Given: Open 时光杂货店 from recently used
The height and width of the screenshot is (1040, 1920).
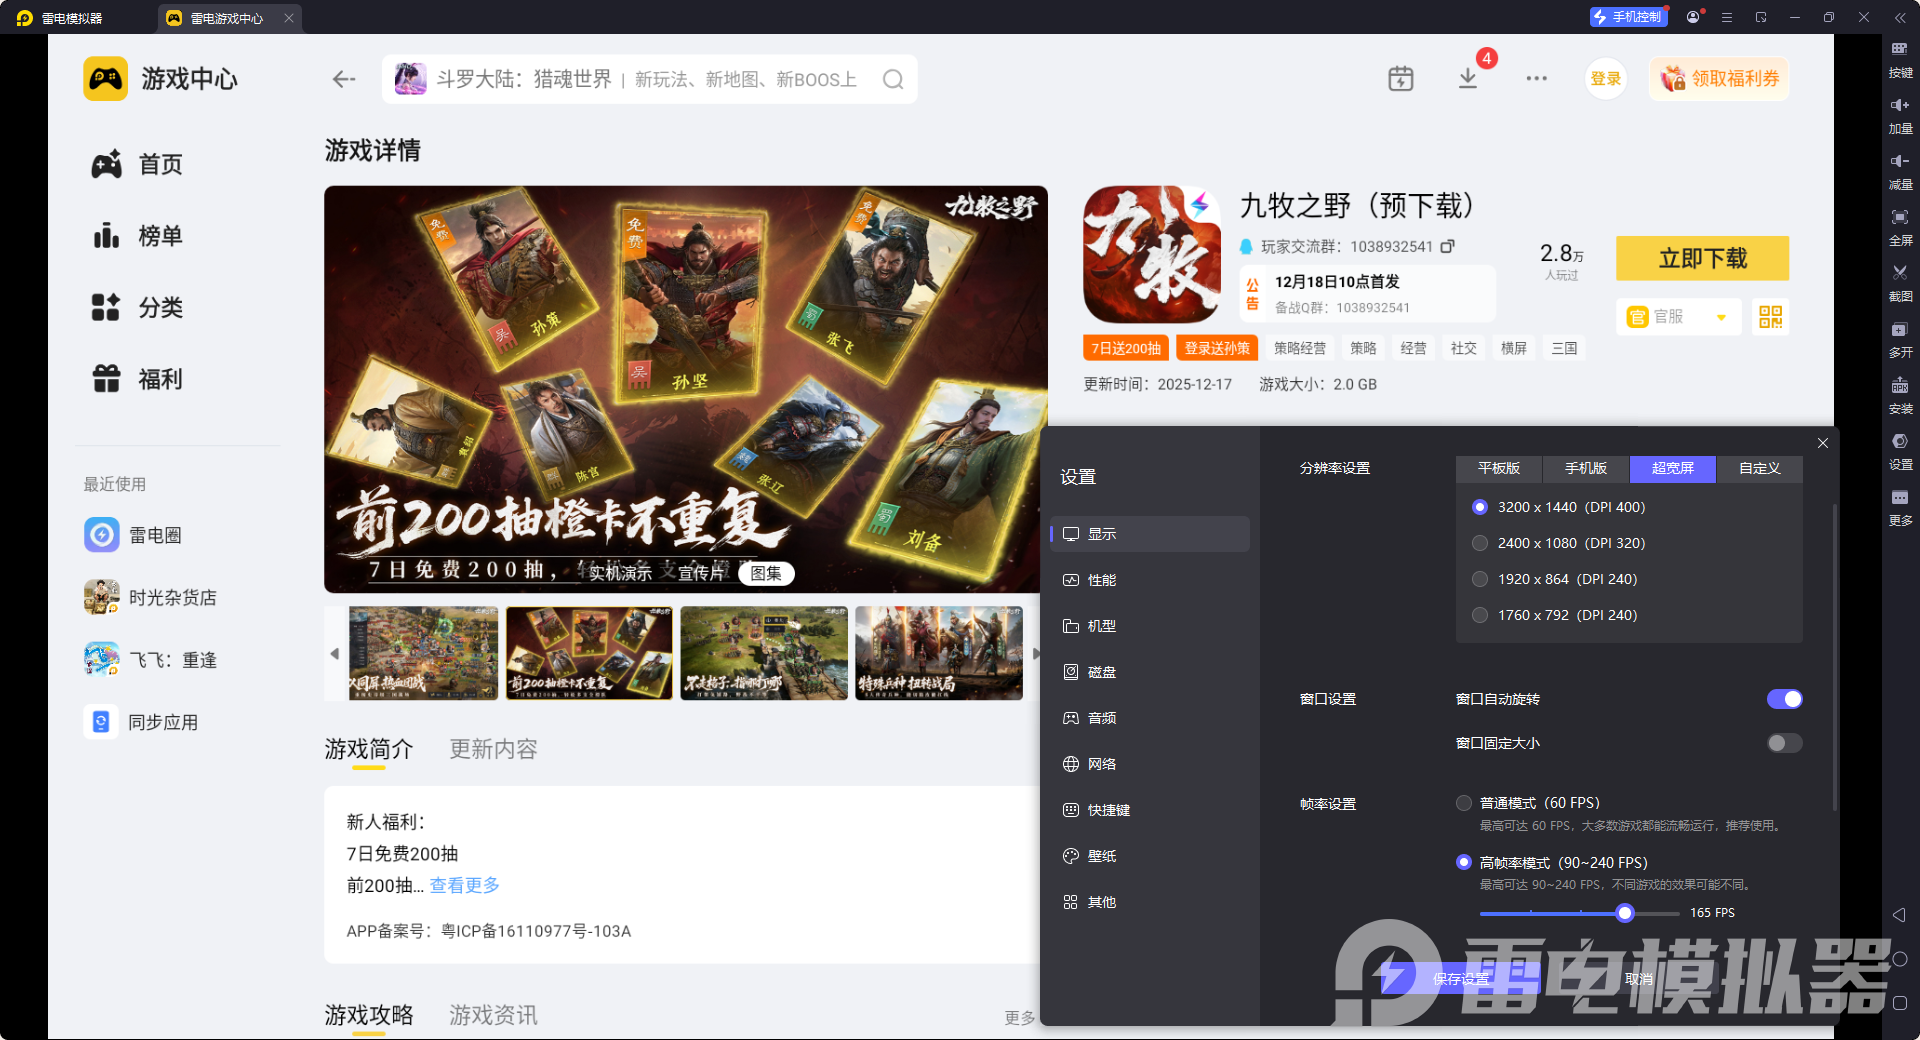Looking at the screenshot, I should tap(150, 597).
